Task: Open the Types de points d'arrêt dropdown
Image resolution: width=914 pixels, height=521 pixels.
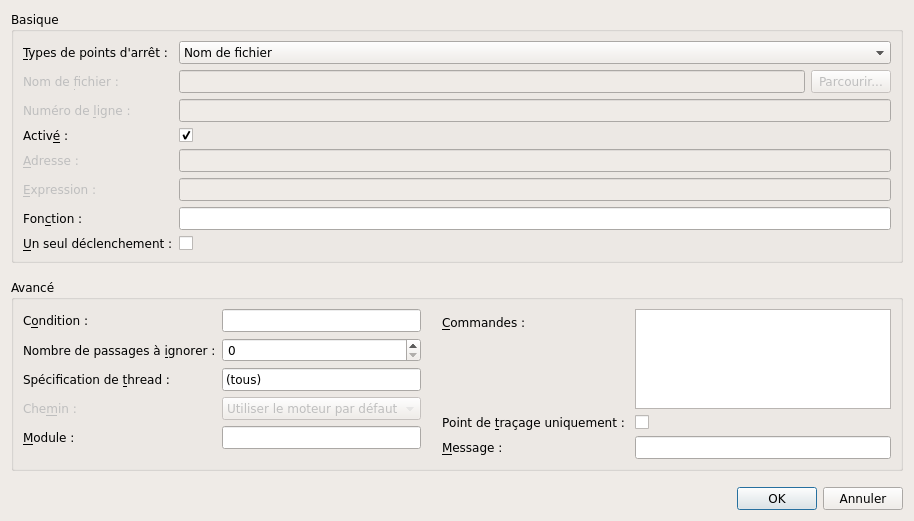Action: tap(534, 53)
